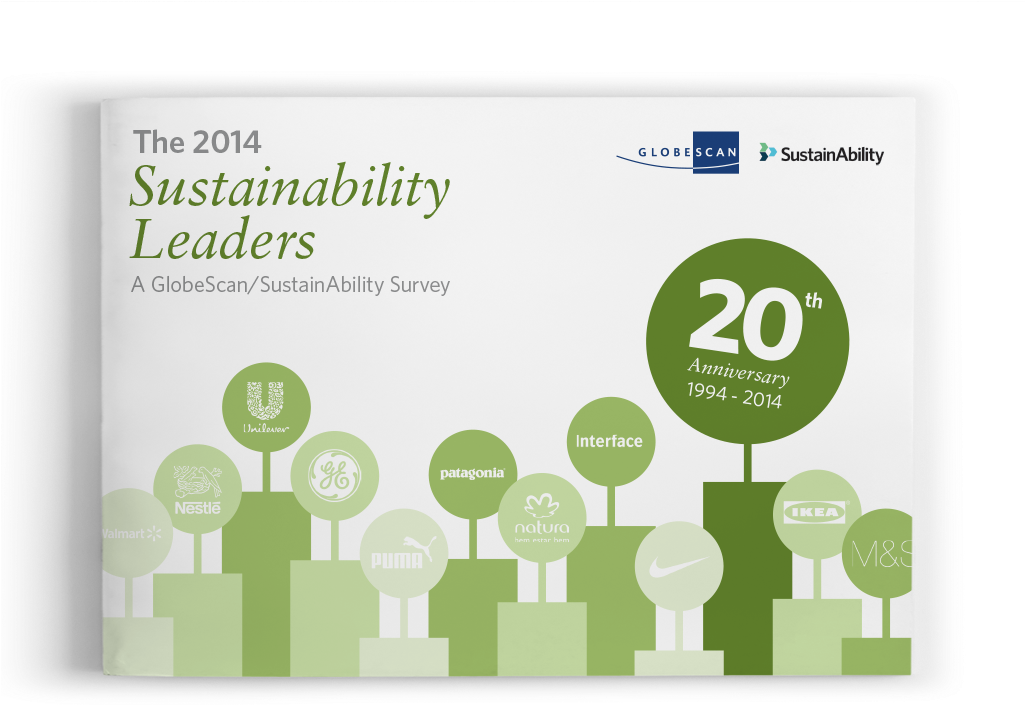Click the '1994 - 2014' date text
This screenshot has width=1025, height=710.
(734, 395)
